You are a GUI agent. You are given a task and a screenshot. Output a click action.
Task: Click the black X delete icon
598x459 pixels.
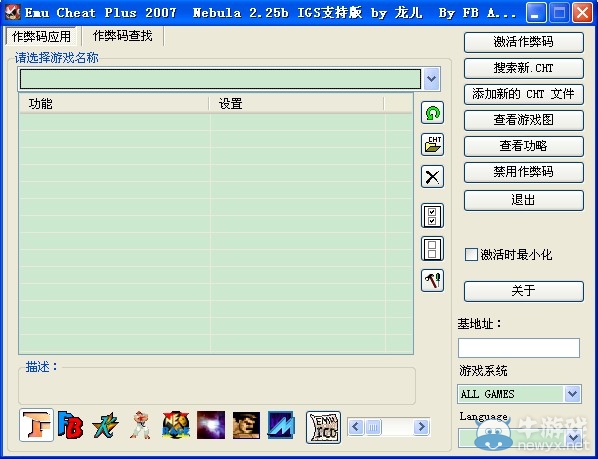point(432,177)
